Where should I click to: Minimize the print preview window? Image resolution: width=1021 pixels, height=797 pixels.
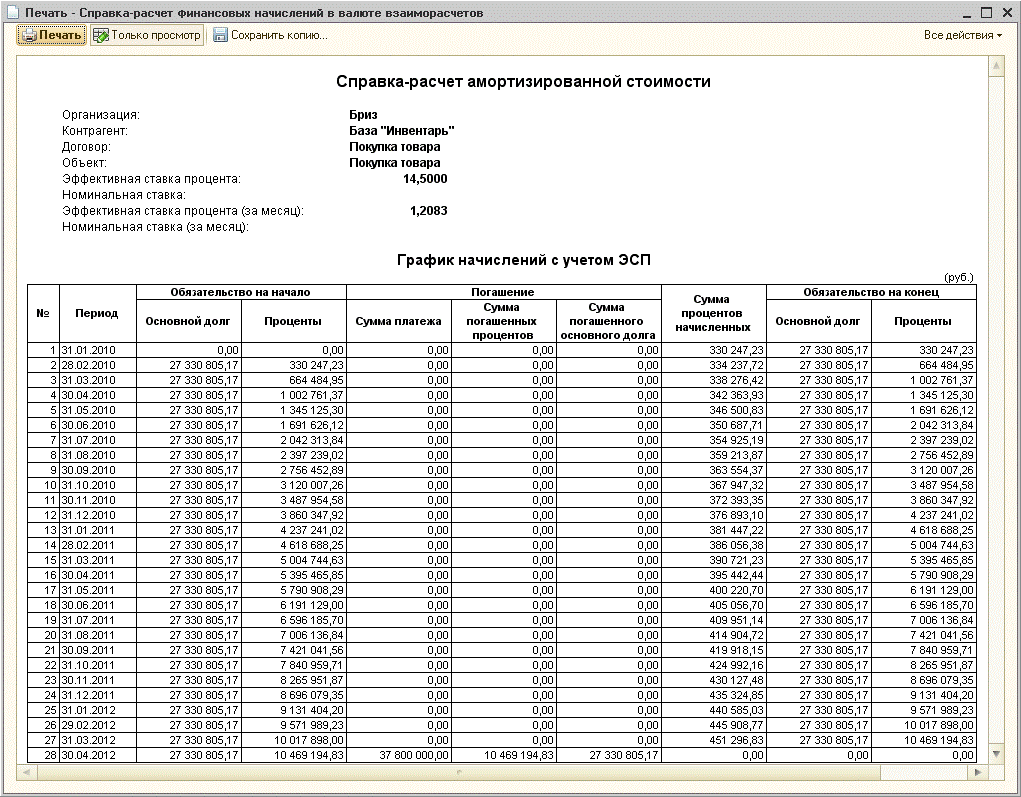(x=964, y=12)
